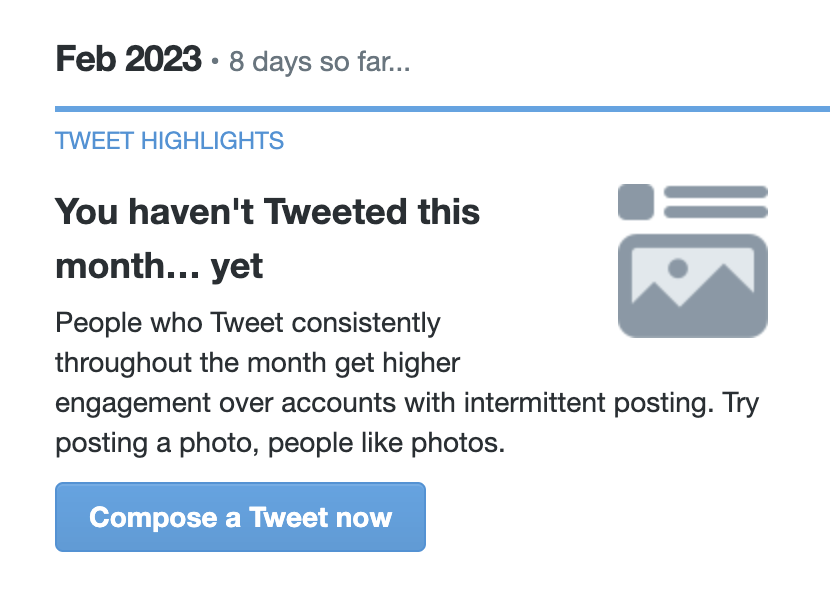This screenshot has width=830, height=612.
Task: Click the small mountain peak in photo icon
Action: tap(655, 292)
